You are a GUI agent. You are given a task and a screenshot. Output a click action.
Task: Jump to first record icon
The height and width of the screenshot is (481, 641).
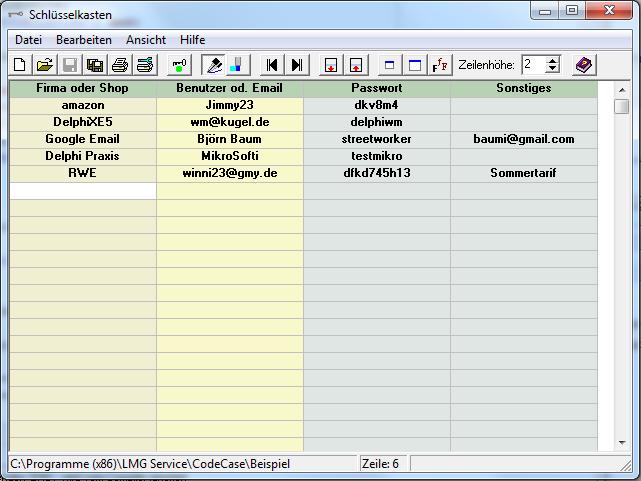coord(271,65)
